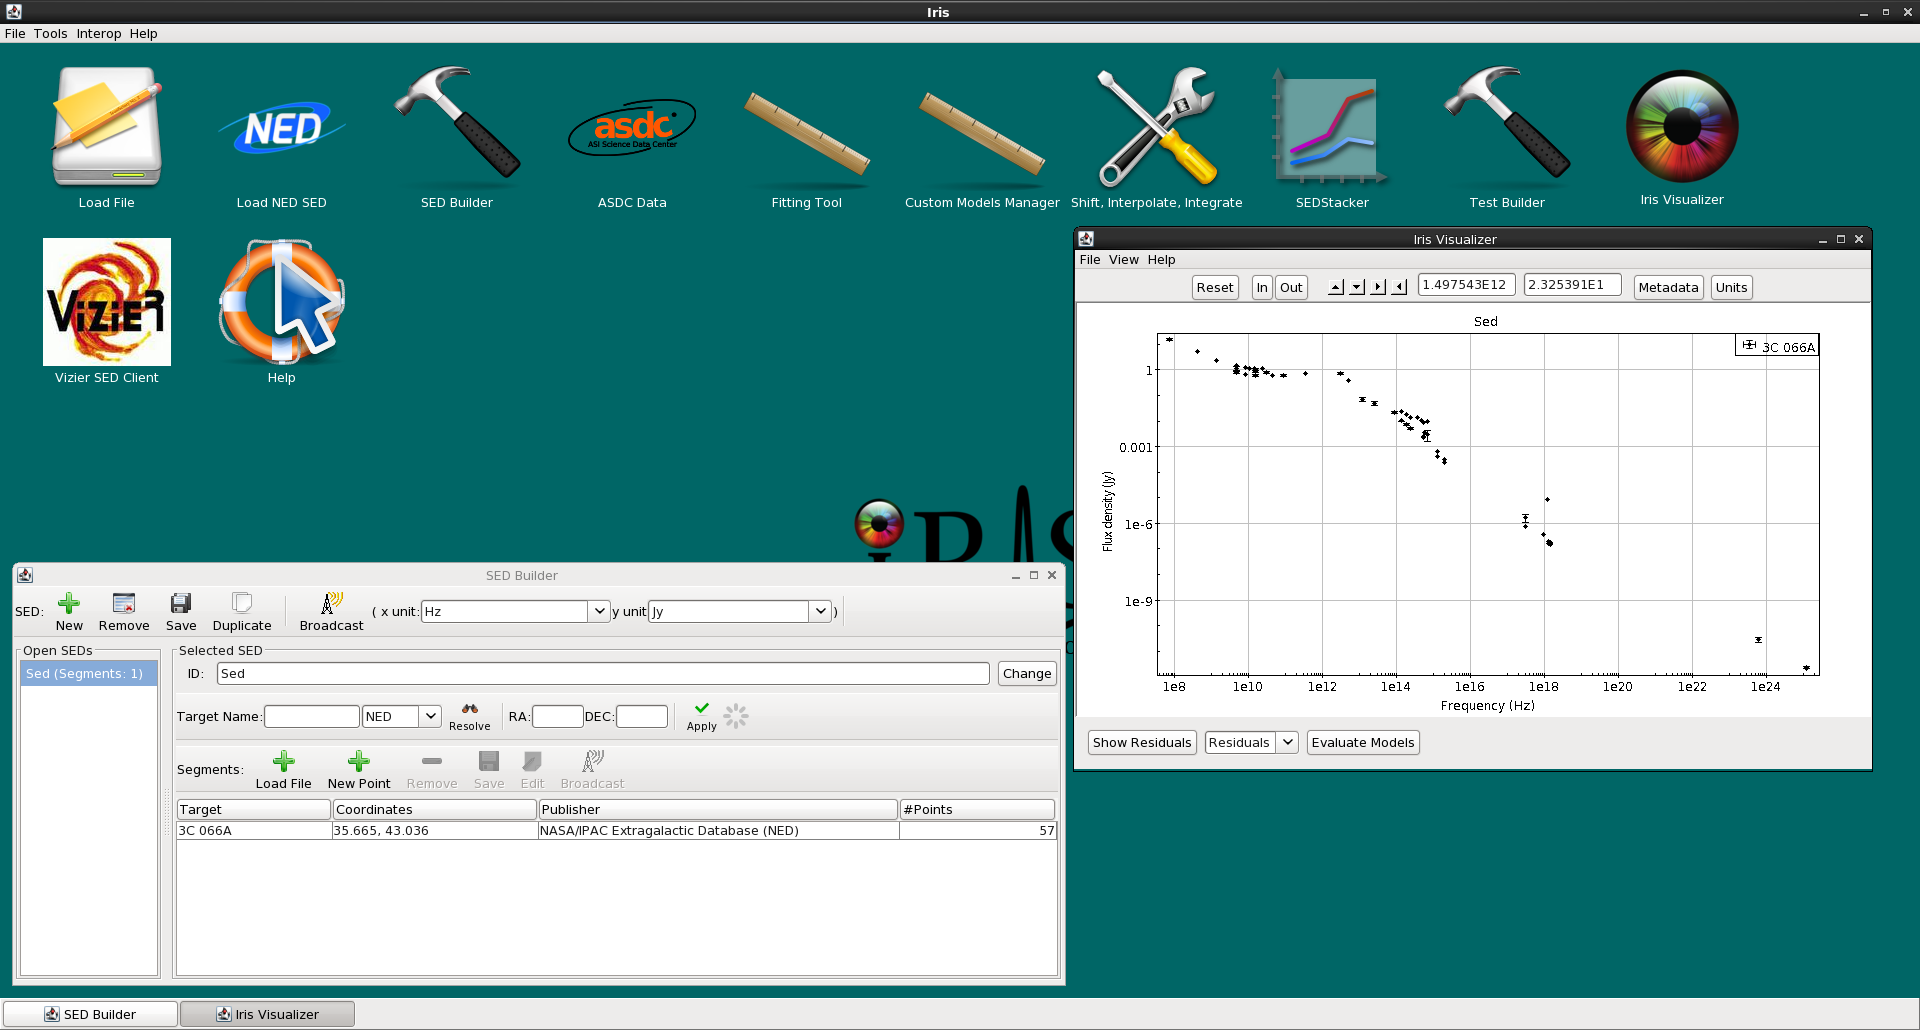
Task: Open the Custom Models Manager icon
Action: [982, 137]
